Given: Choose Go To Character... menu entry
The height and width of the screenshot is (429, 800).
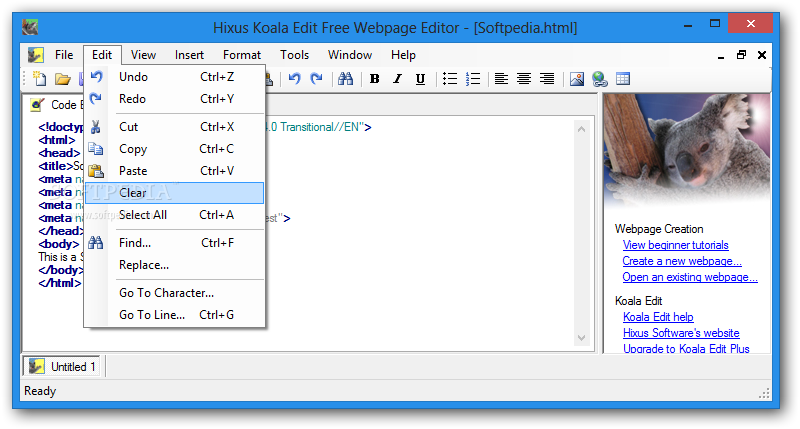Looking at the screenshot, I should click(x=174, y=293).
